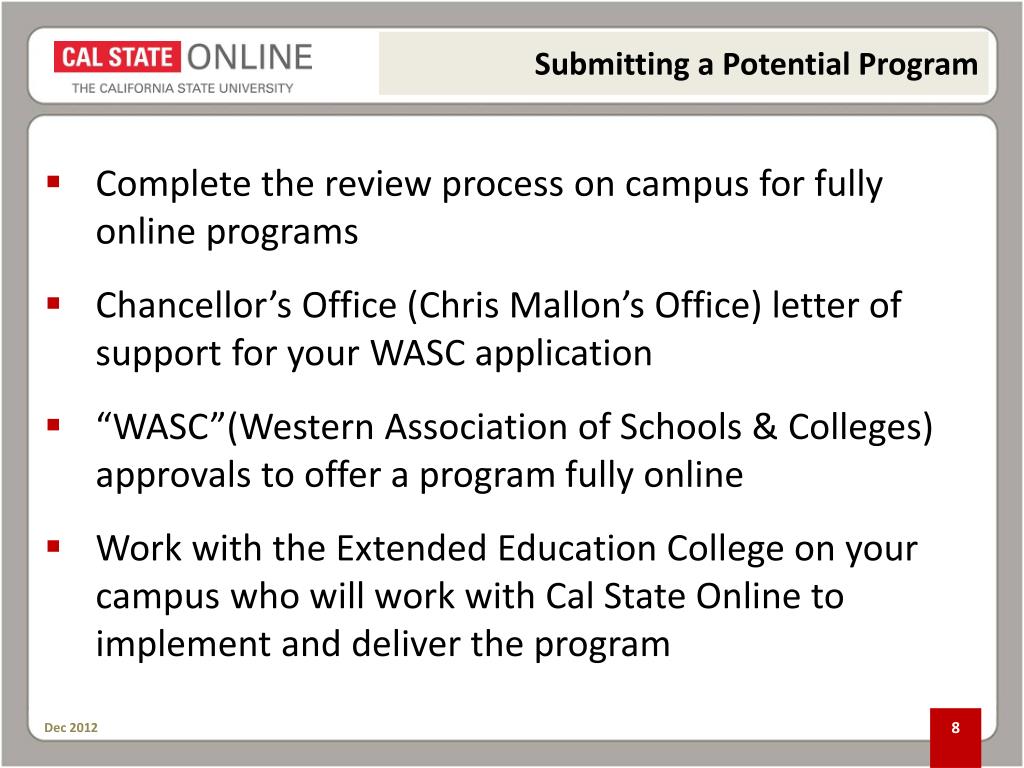Select the bullet beside Chancellor's Office line

point(54,303)
